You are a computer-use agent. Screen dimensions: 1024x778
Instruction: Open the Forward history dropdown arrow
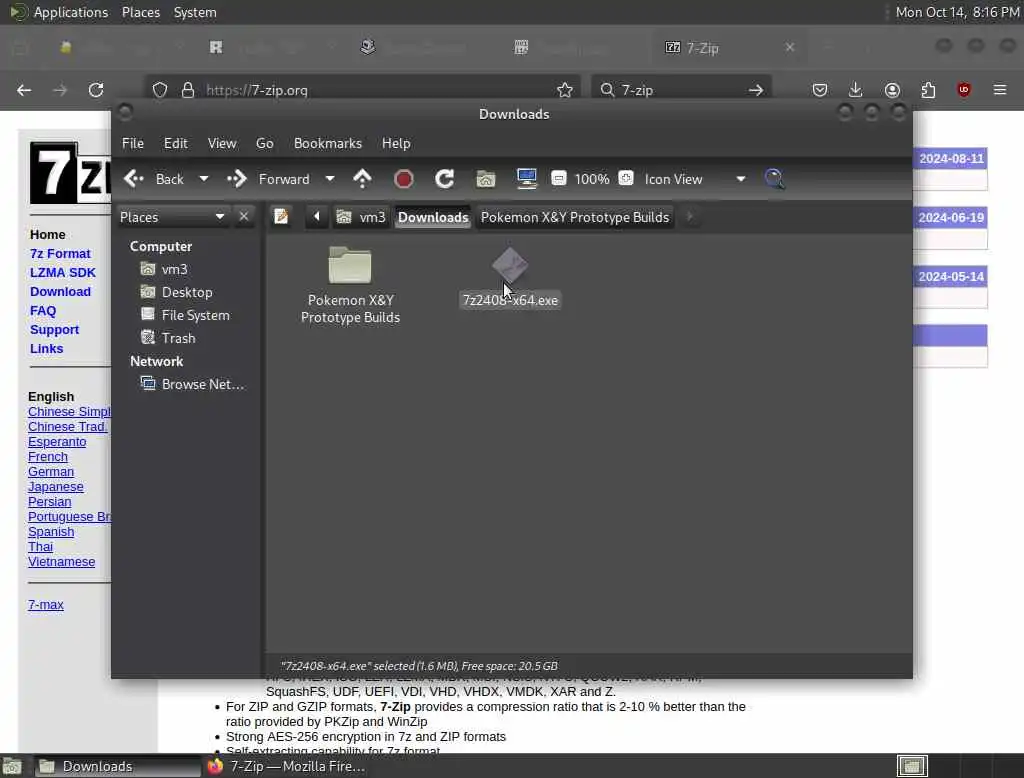[330, 178]
